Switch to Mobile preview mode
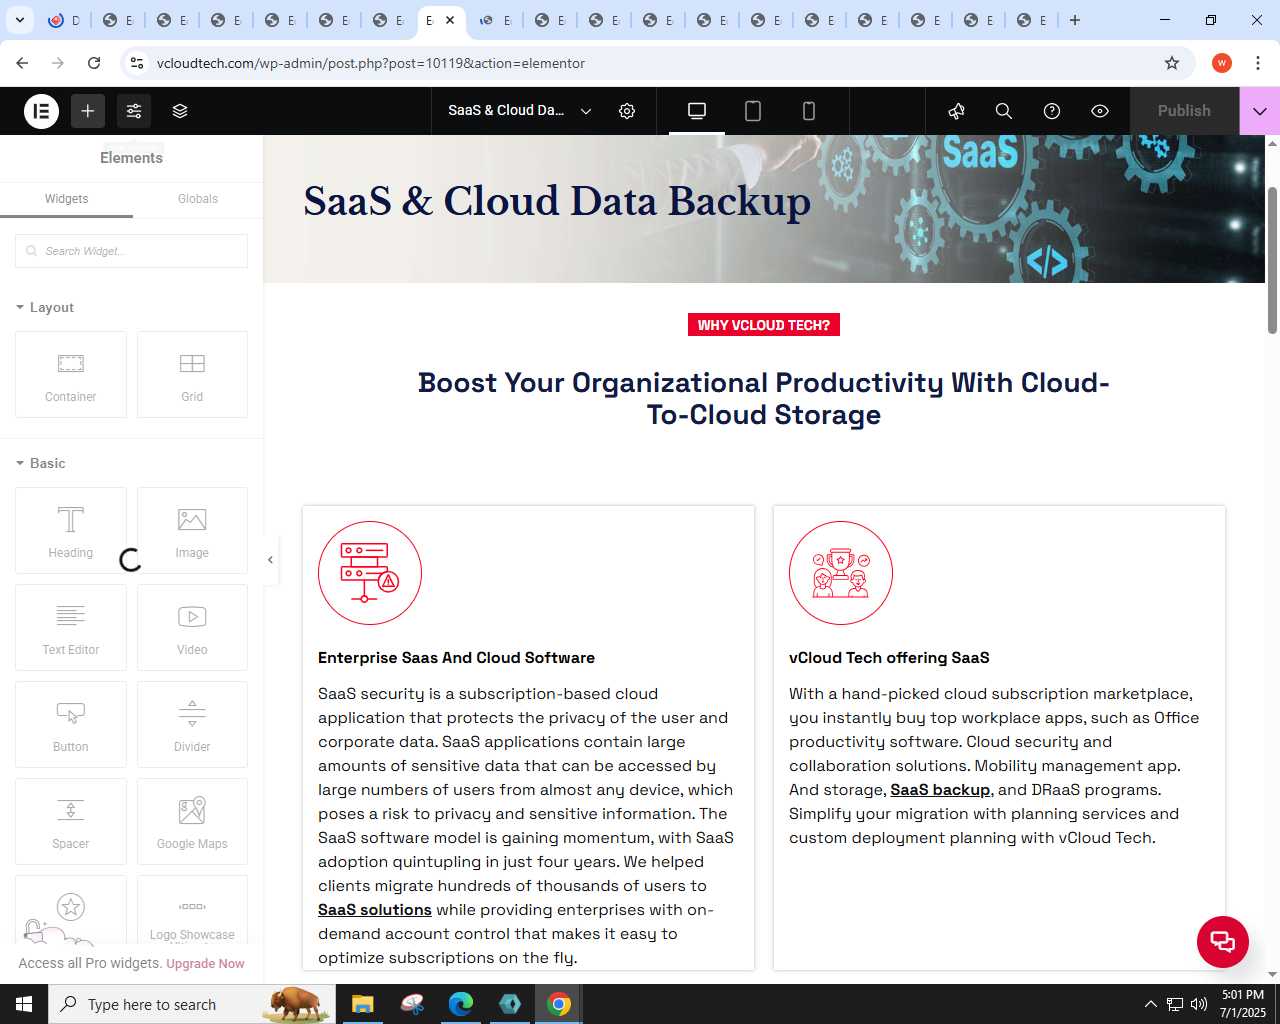 (809, 111)
